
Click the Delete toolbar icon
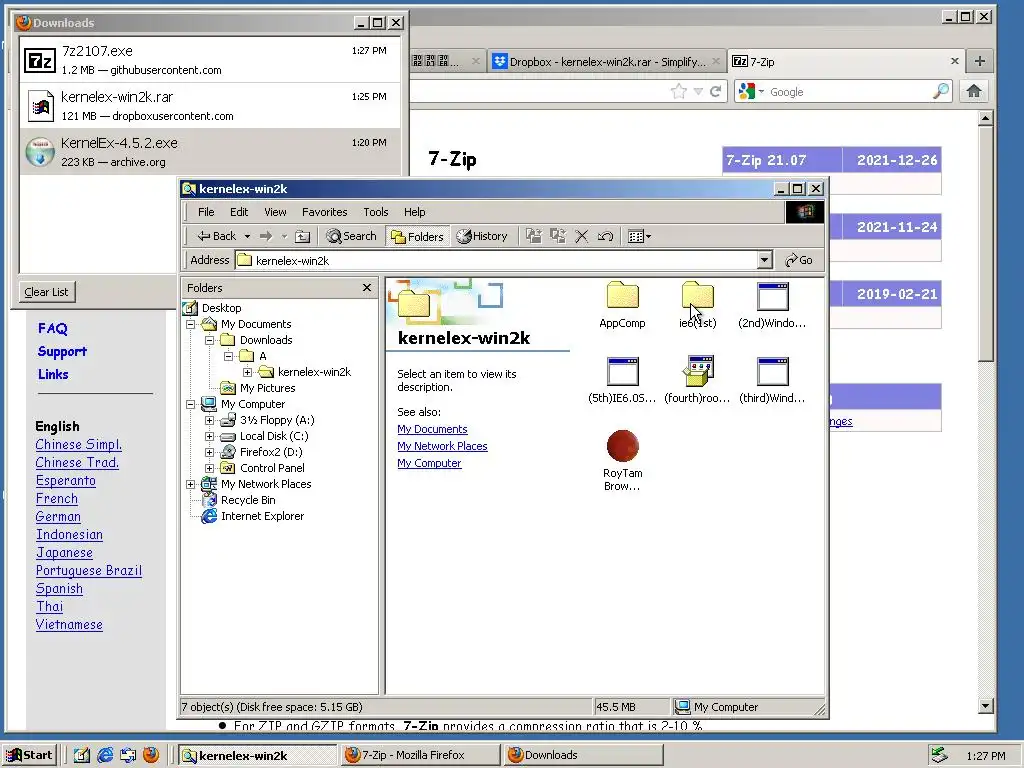tap(581, 236)
